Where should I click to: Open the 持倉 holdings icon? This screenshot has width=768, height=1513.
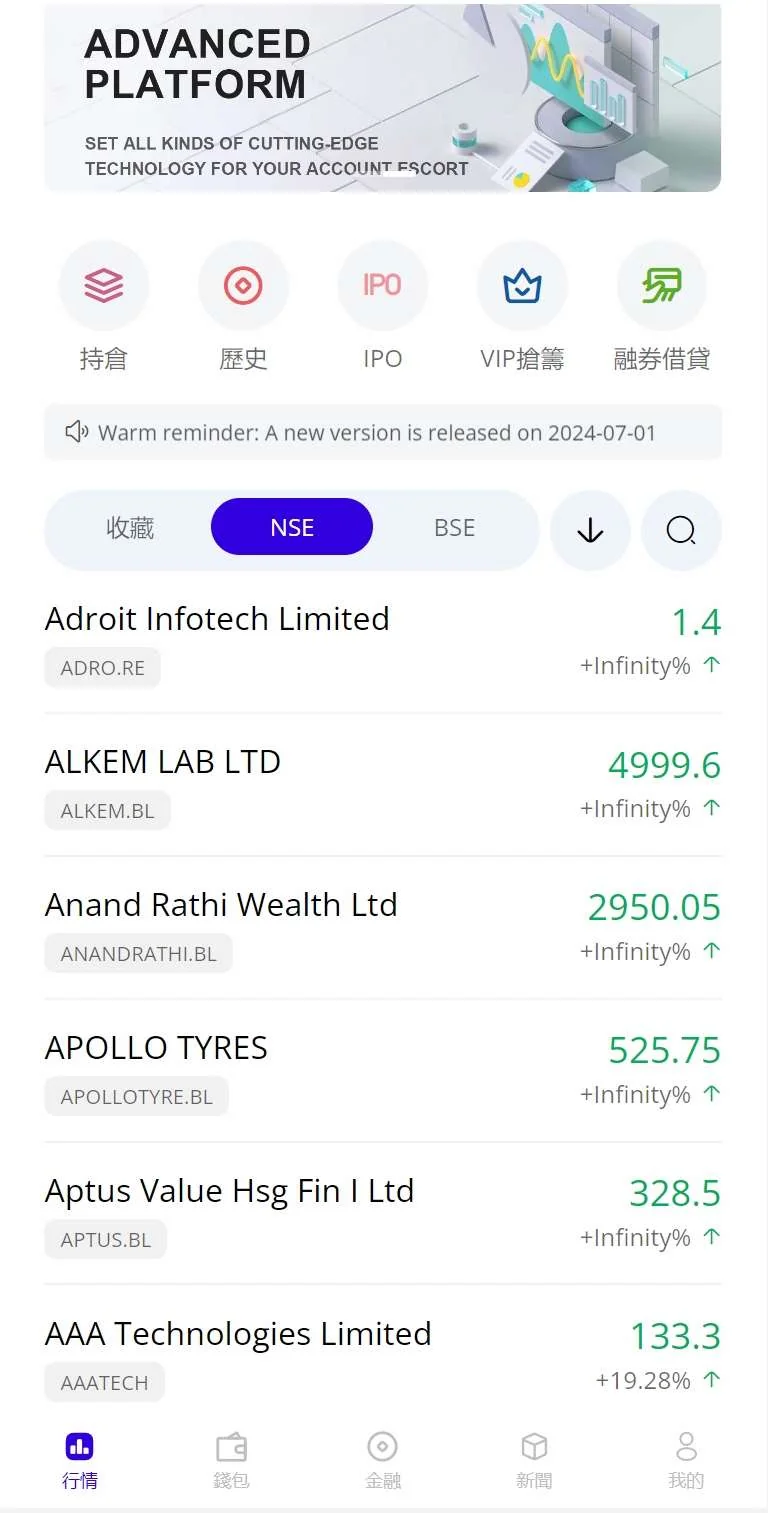click(x=104, y=286)
